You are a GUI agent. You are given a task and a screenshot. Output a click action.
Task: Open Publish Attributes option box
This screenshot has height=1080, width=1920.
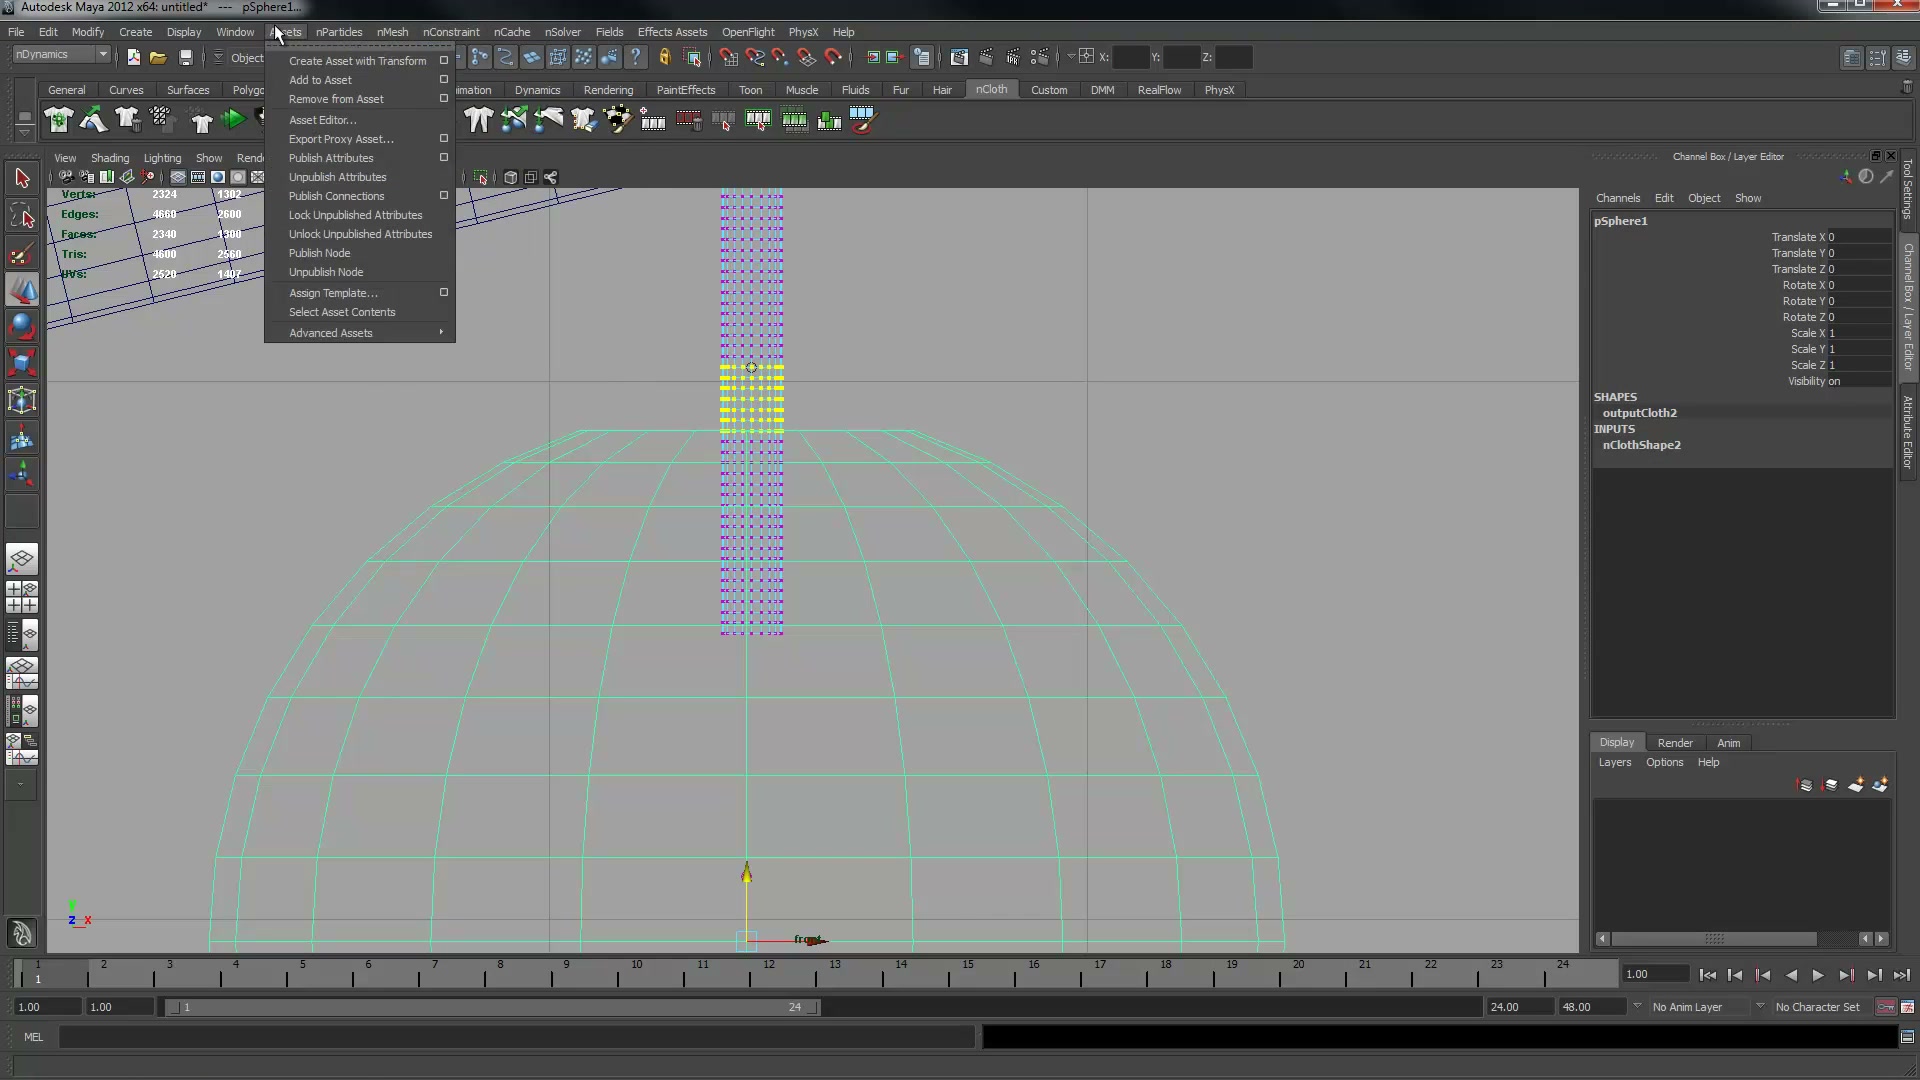pyautogui.click(x=444, y=158)
